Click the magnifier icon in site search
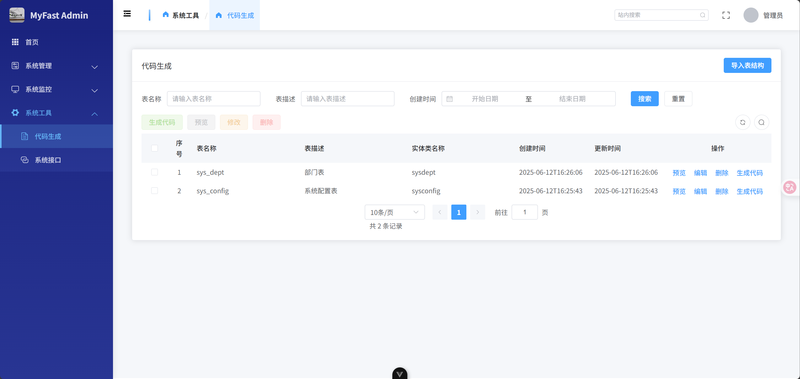 702,15
